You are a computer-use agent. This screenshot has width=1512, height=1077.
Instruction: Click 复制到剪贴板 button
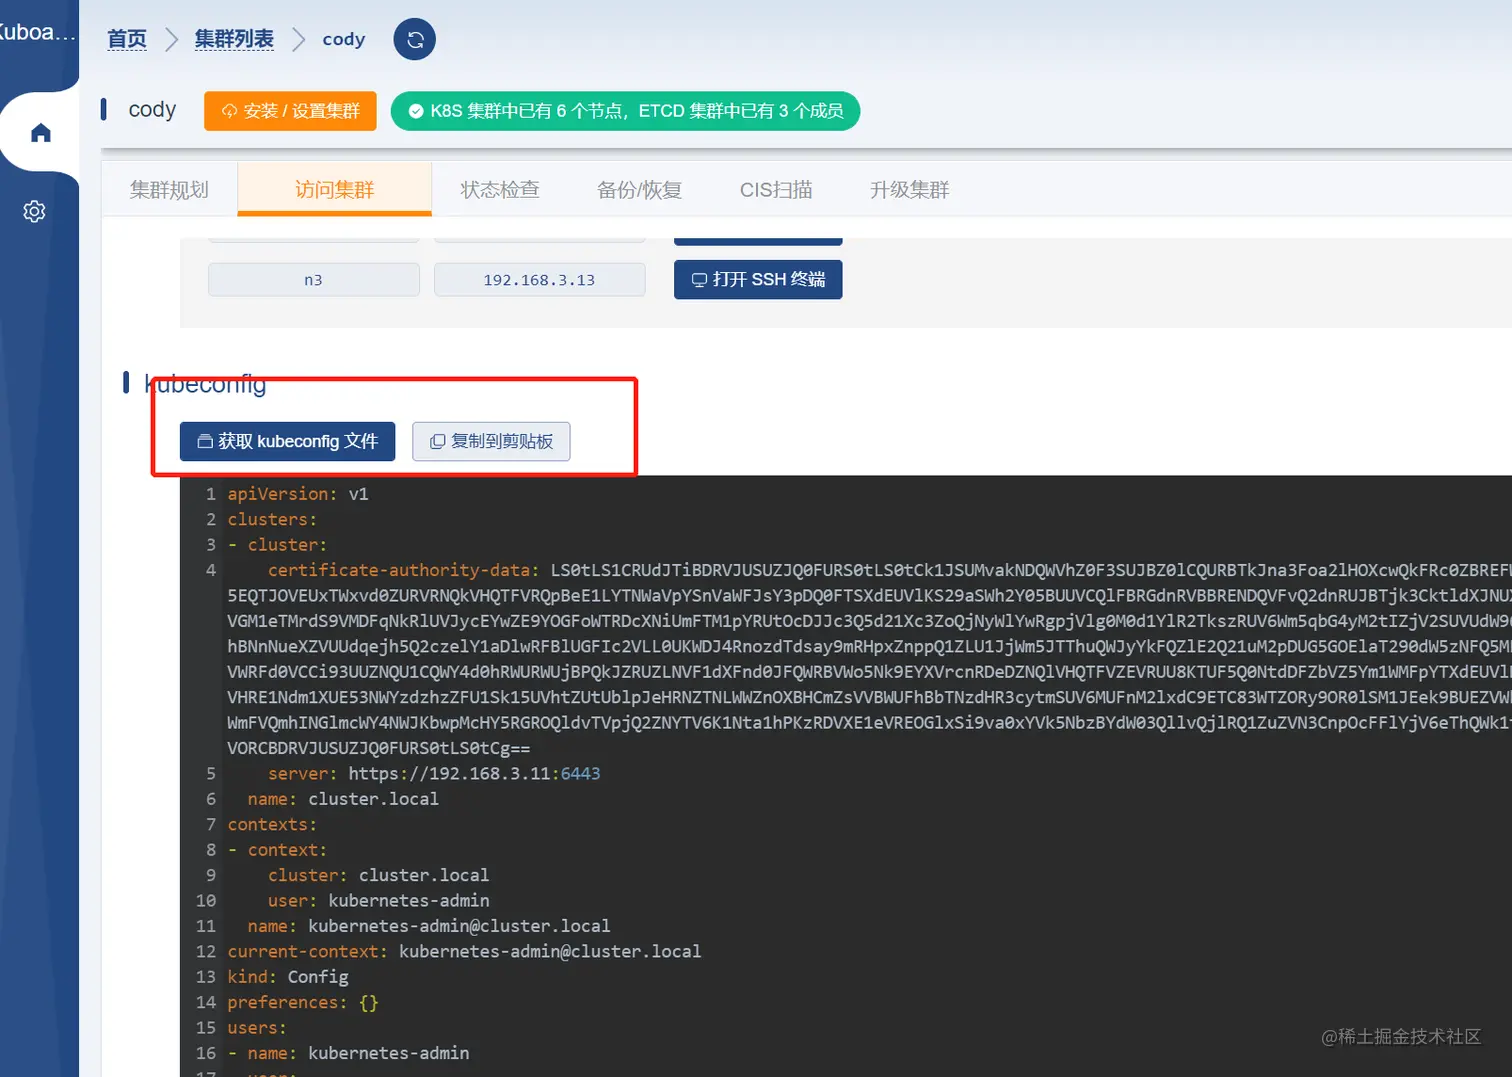click(x=491, y=442)
